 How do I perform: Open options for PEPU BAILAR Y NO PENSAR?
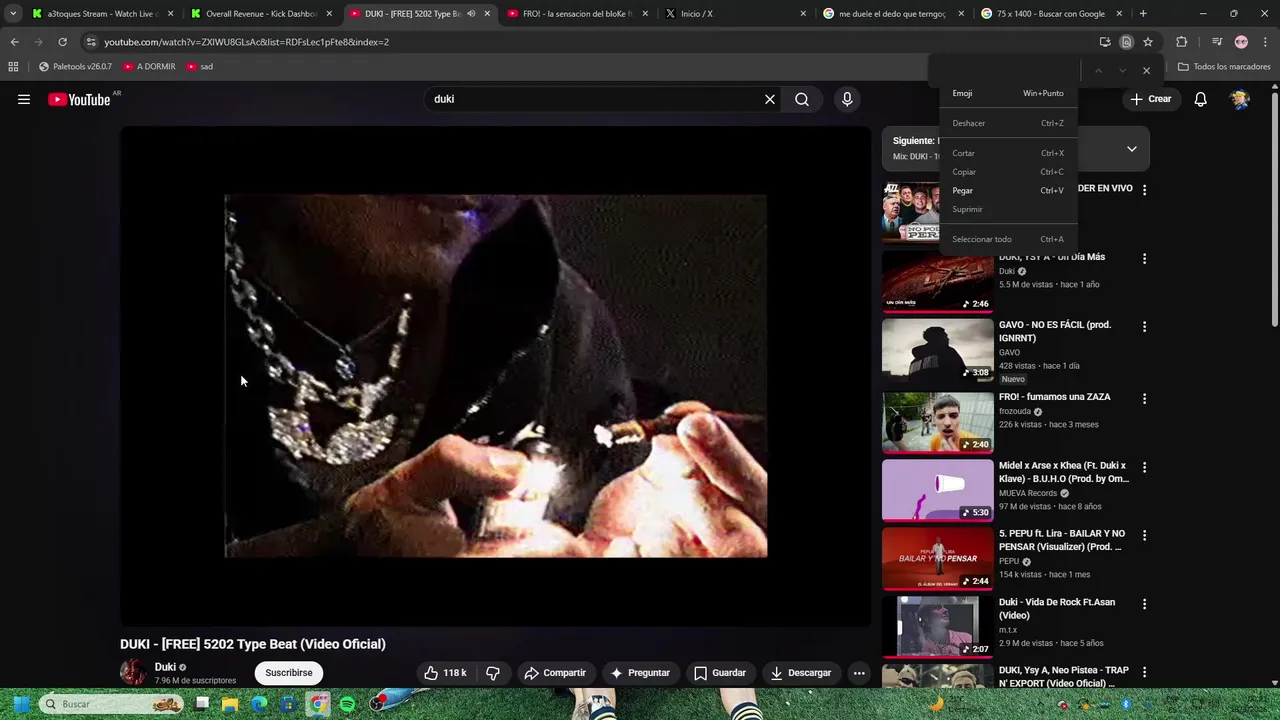pyautogui.click(x=1145, y=535)
